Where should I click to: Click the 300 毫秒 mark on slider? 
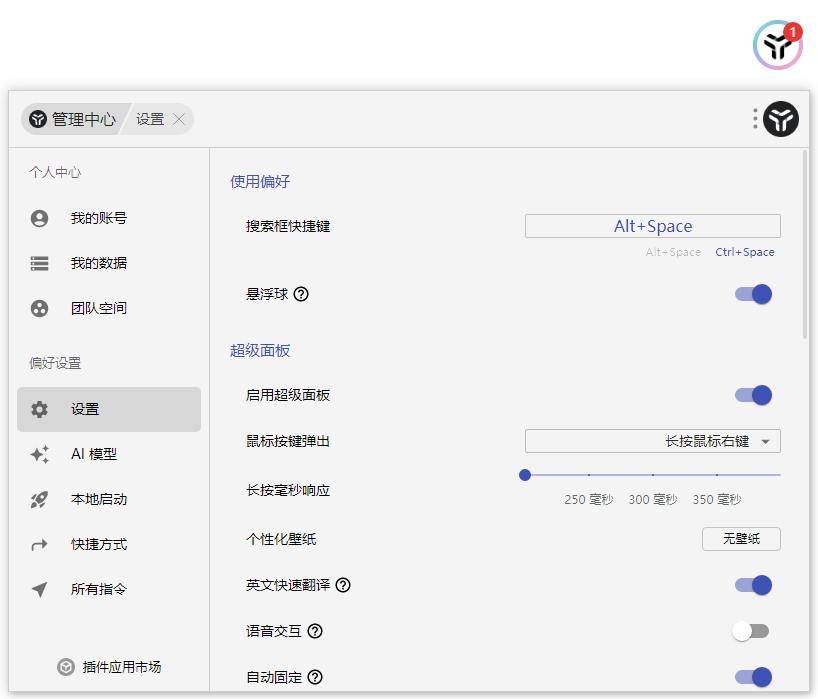652,475
